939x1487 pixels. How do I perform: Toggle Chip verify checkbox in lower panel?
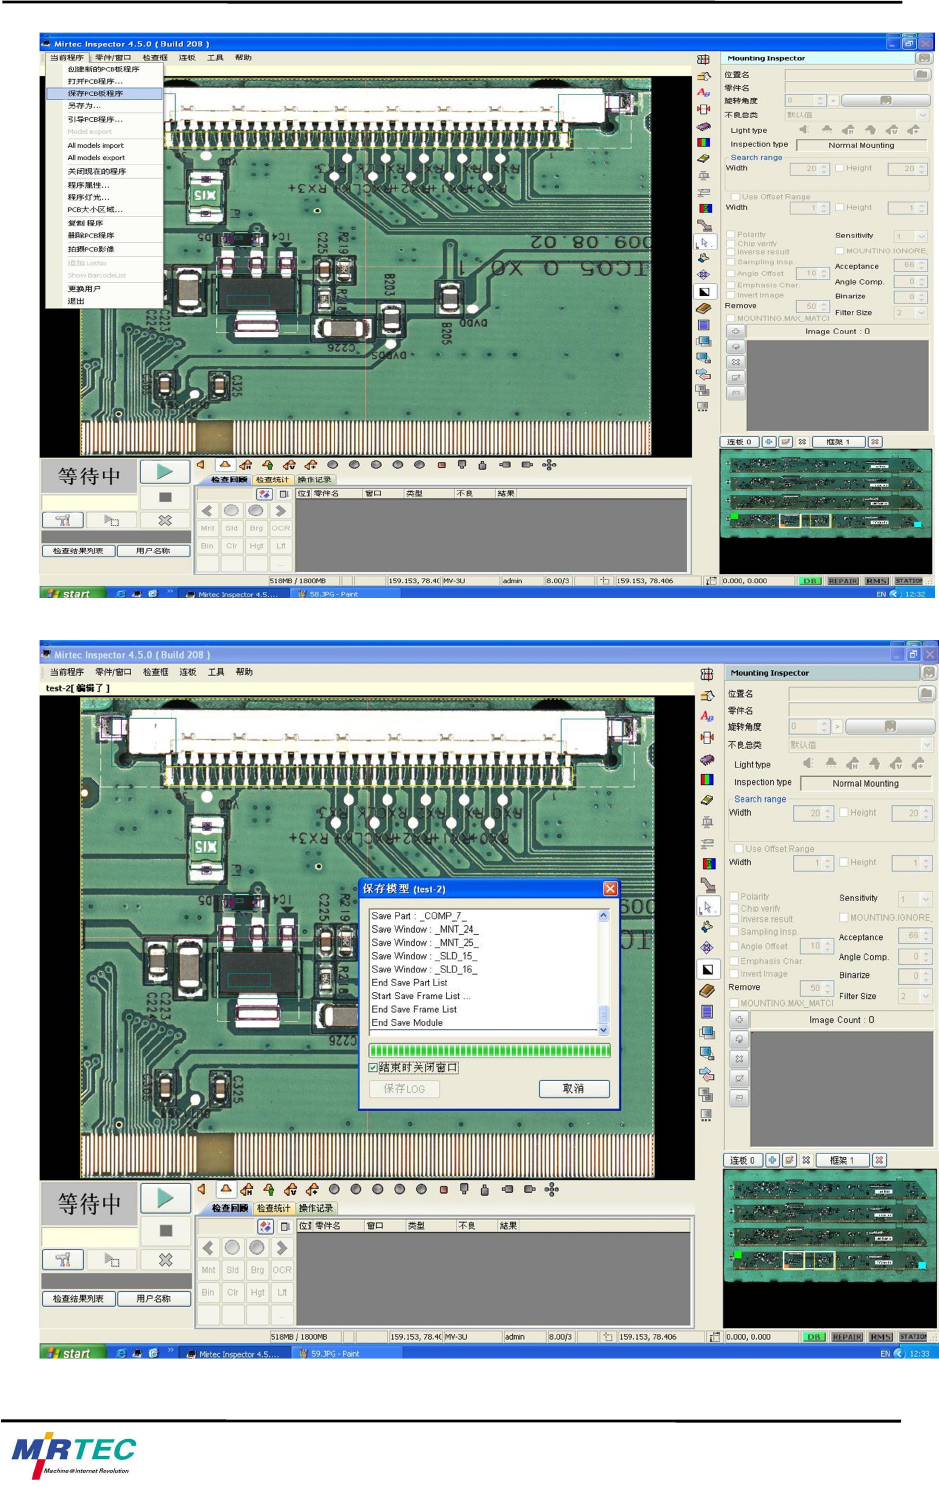click(x=735, y=908)
